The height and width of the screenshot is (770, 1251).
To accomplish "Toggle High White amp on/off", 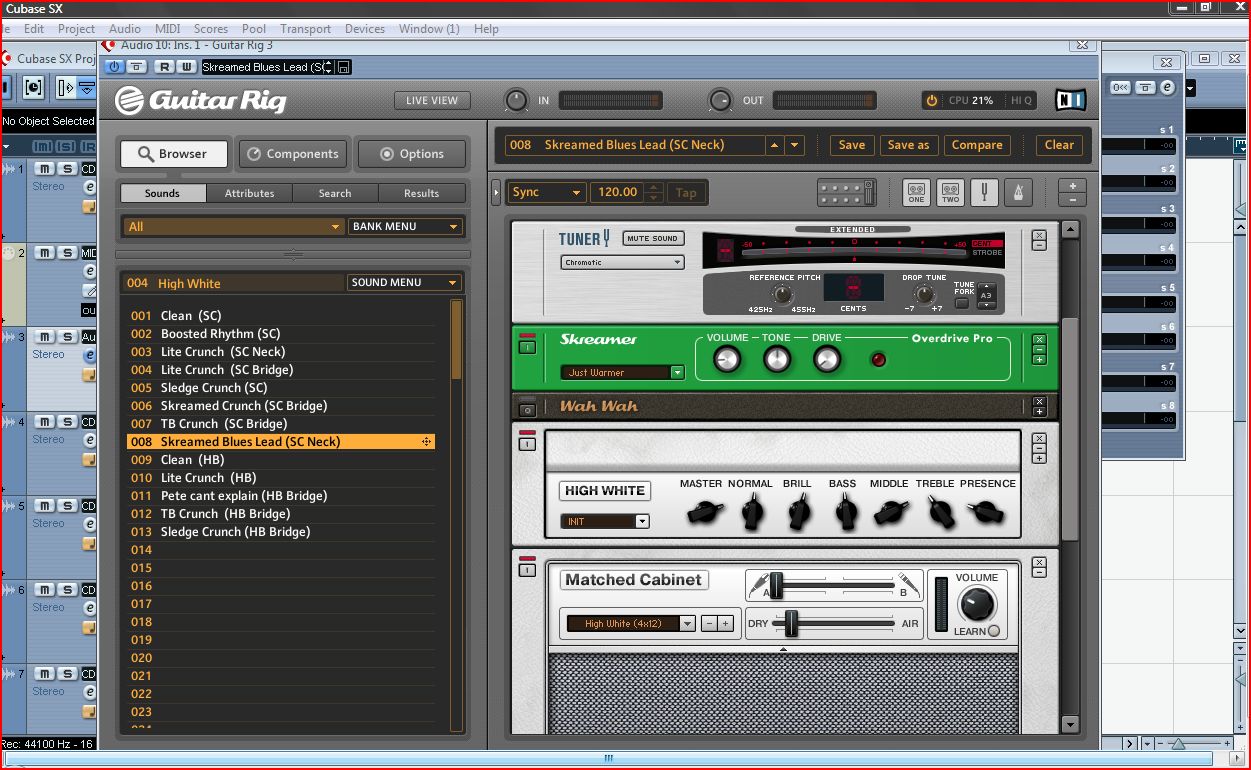I will [527, 443].
